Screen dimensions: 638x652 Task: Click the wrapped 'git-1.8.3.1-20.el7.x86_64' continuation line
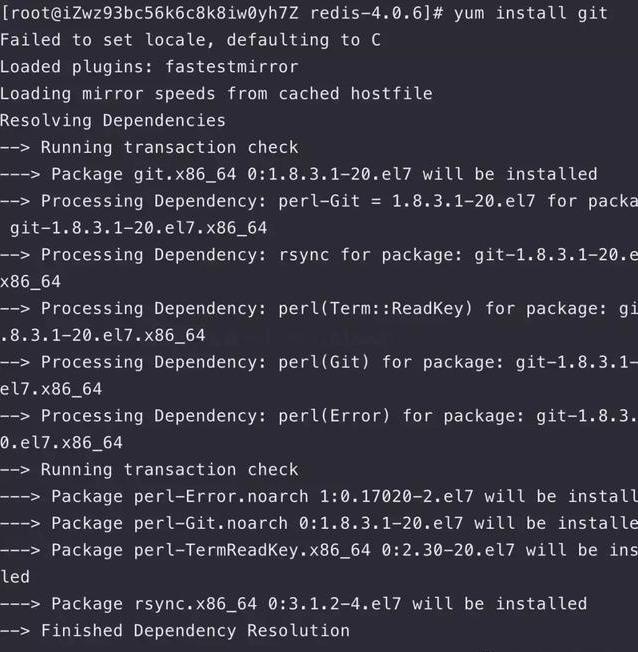(139, 228)
